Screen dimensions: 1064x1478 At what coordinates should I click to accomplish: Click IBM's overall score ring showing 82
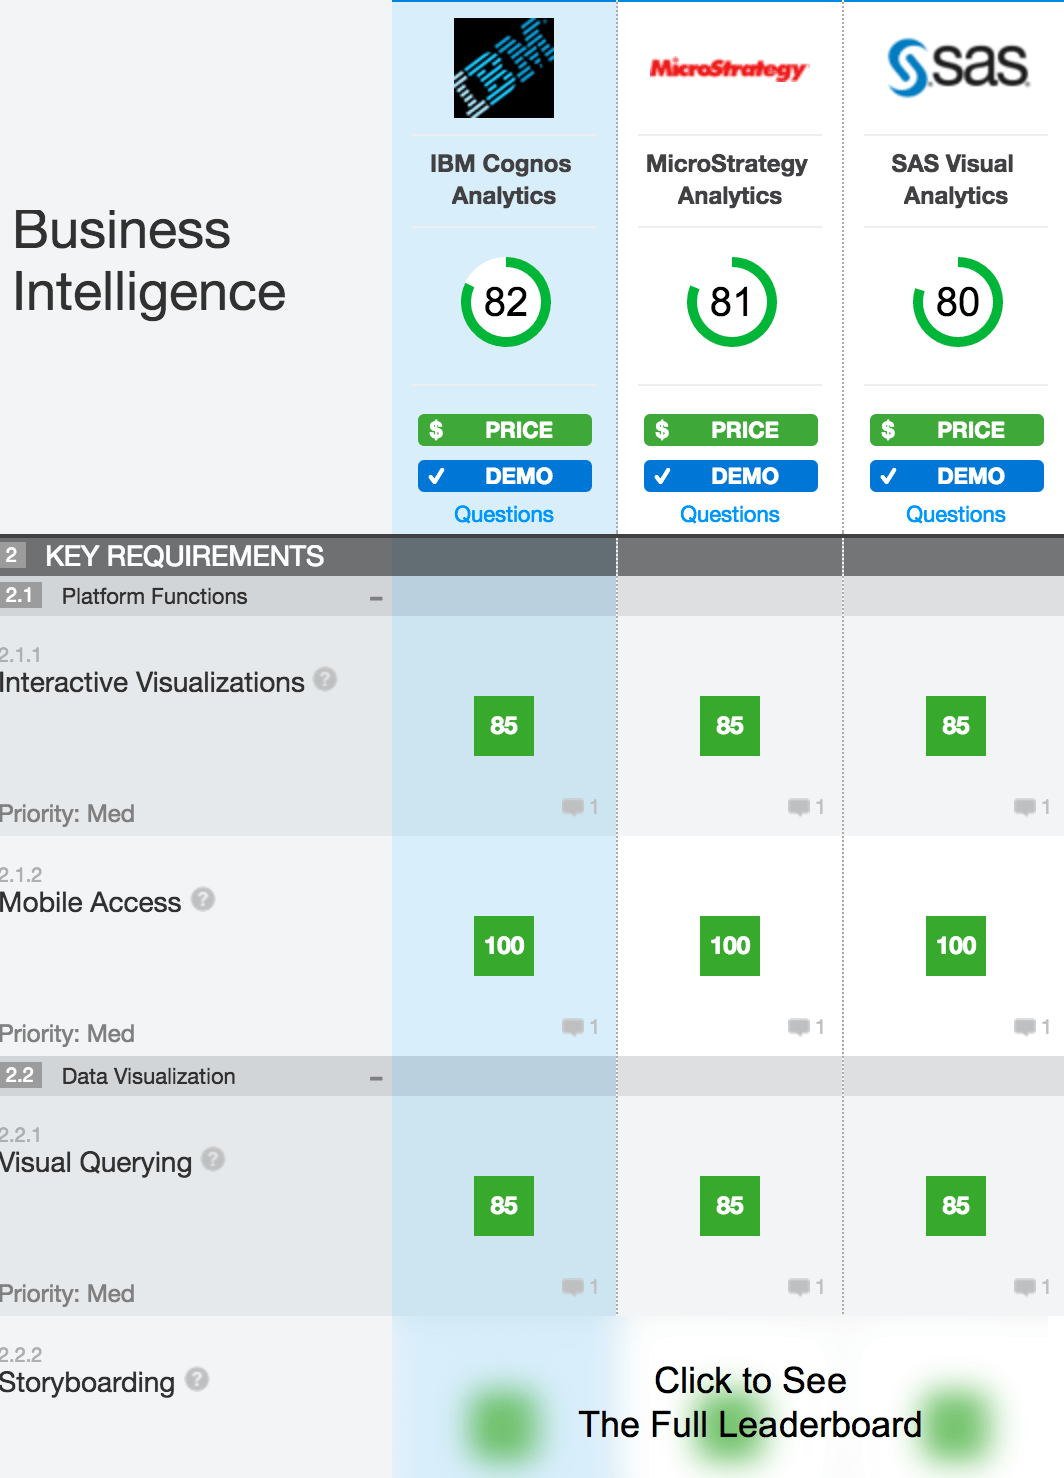coord(505,303)
